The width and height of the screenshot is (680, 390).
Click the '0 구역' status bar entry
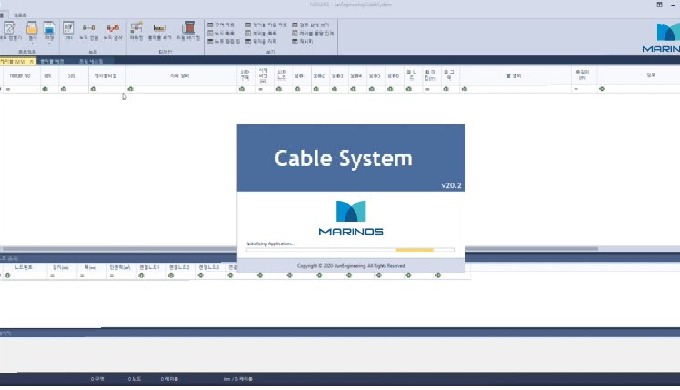click(x=98, y=379)
